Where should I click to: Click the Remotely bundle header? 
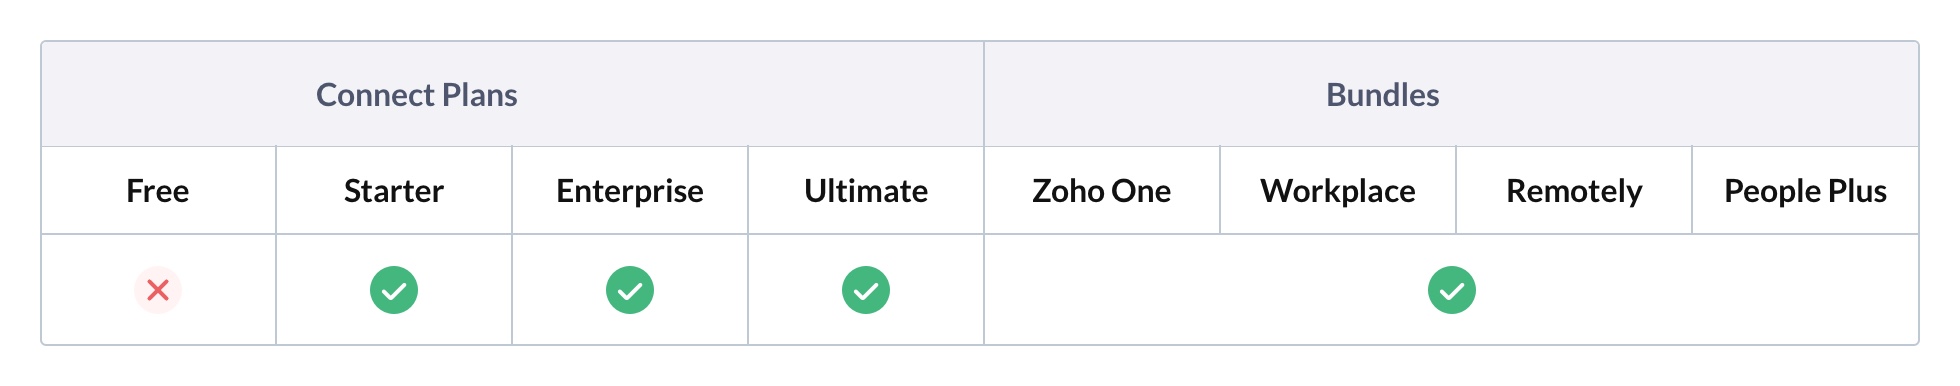(x=1574, y=191)
